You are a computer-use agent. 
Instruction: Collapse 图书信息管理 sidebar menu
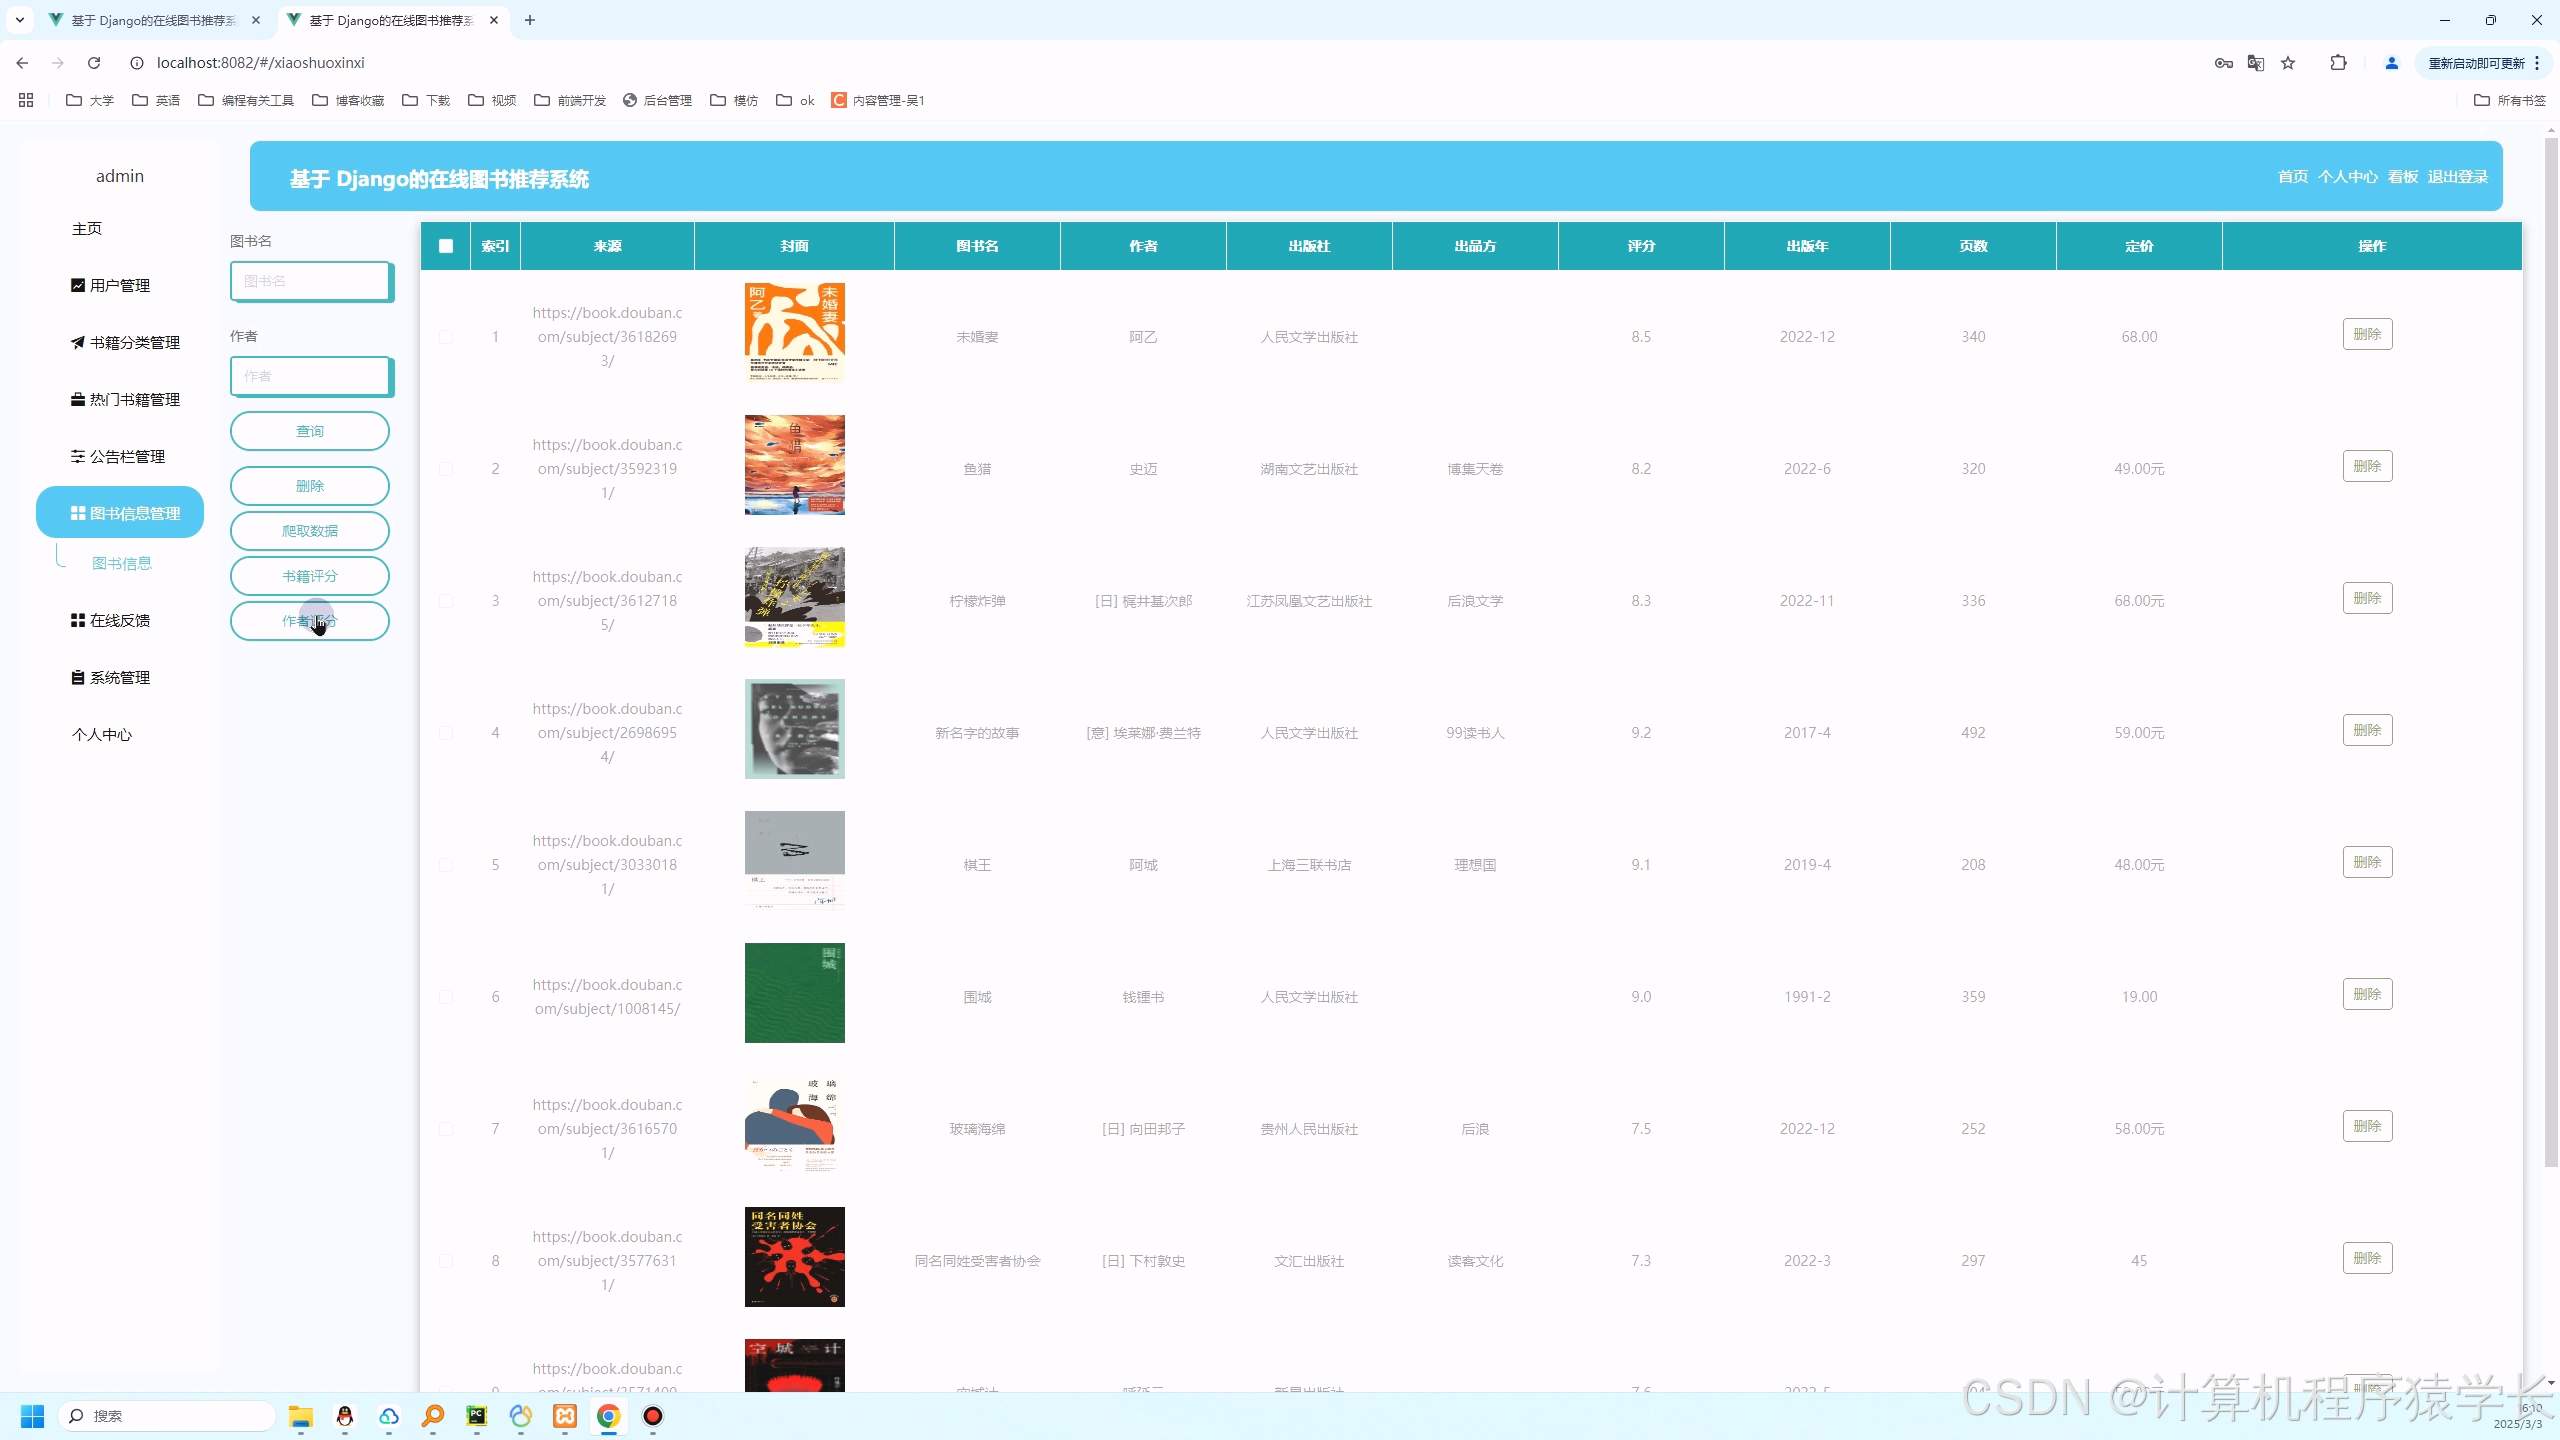pos(120,513)
